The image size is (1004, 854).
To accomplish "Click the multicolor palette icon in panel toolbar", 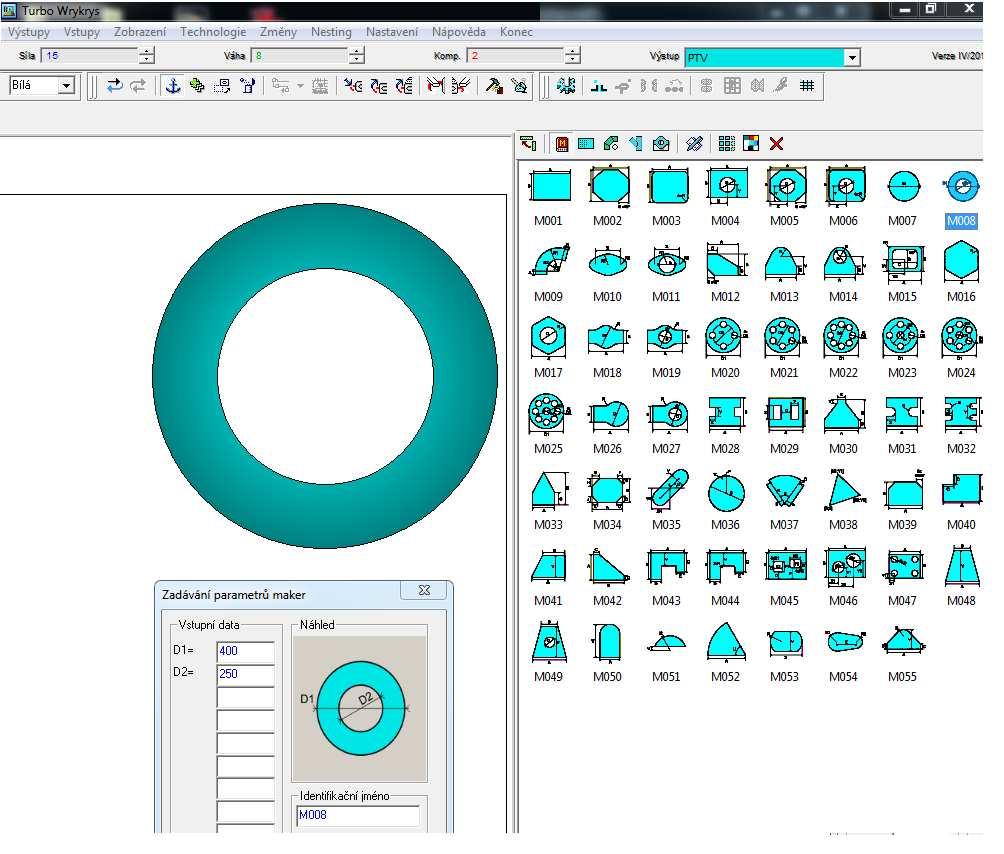I will 751,144.
